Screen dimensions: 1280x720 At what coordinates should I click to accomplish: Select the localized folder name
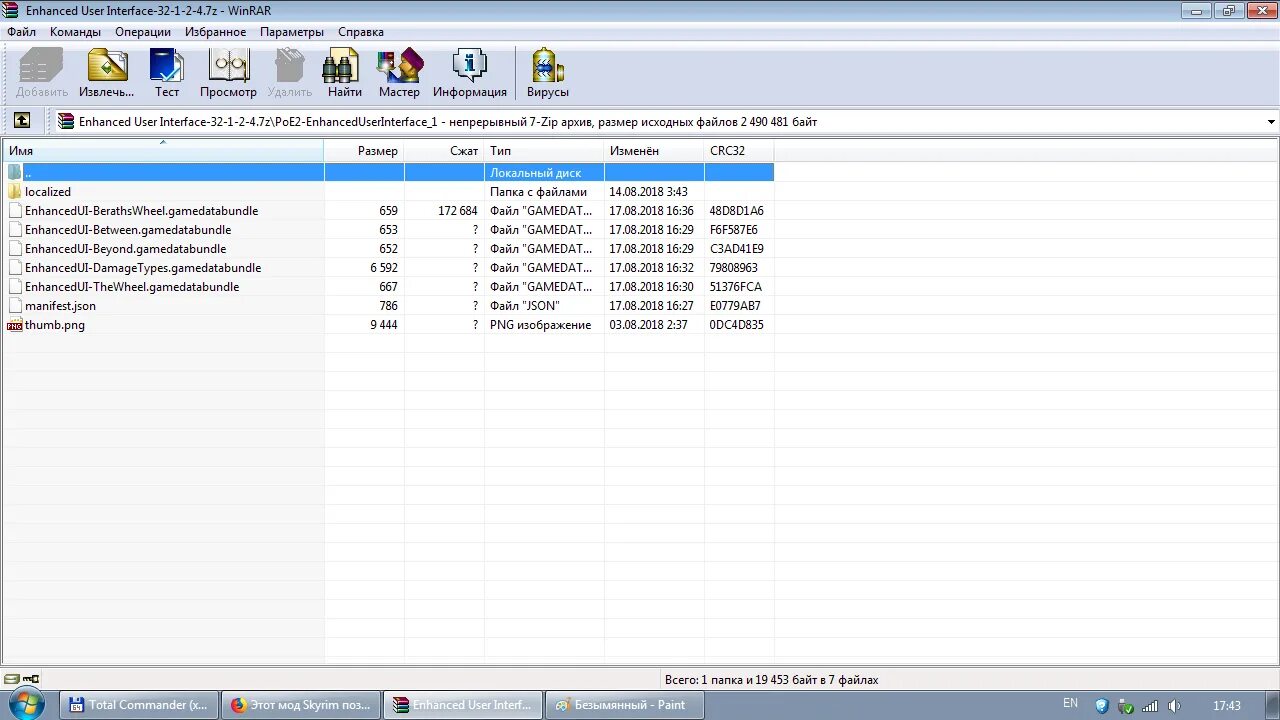(x=48, y=192)
